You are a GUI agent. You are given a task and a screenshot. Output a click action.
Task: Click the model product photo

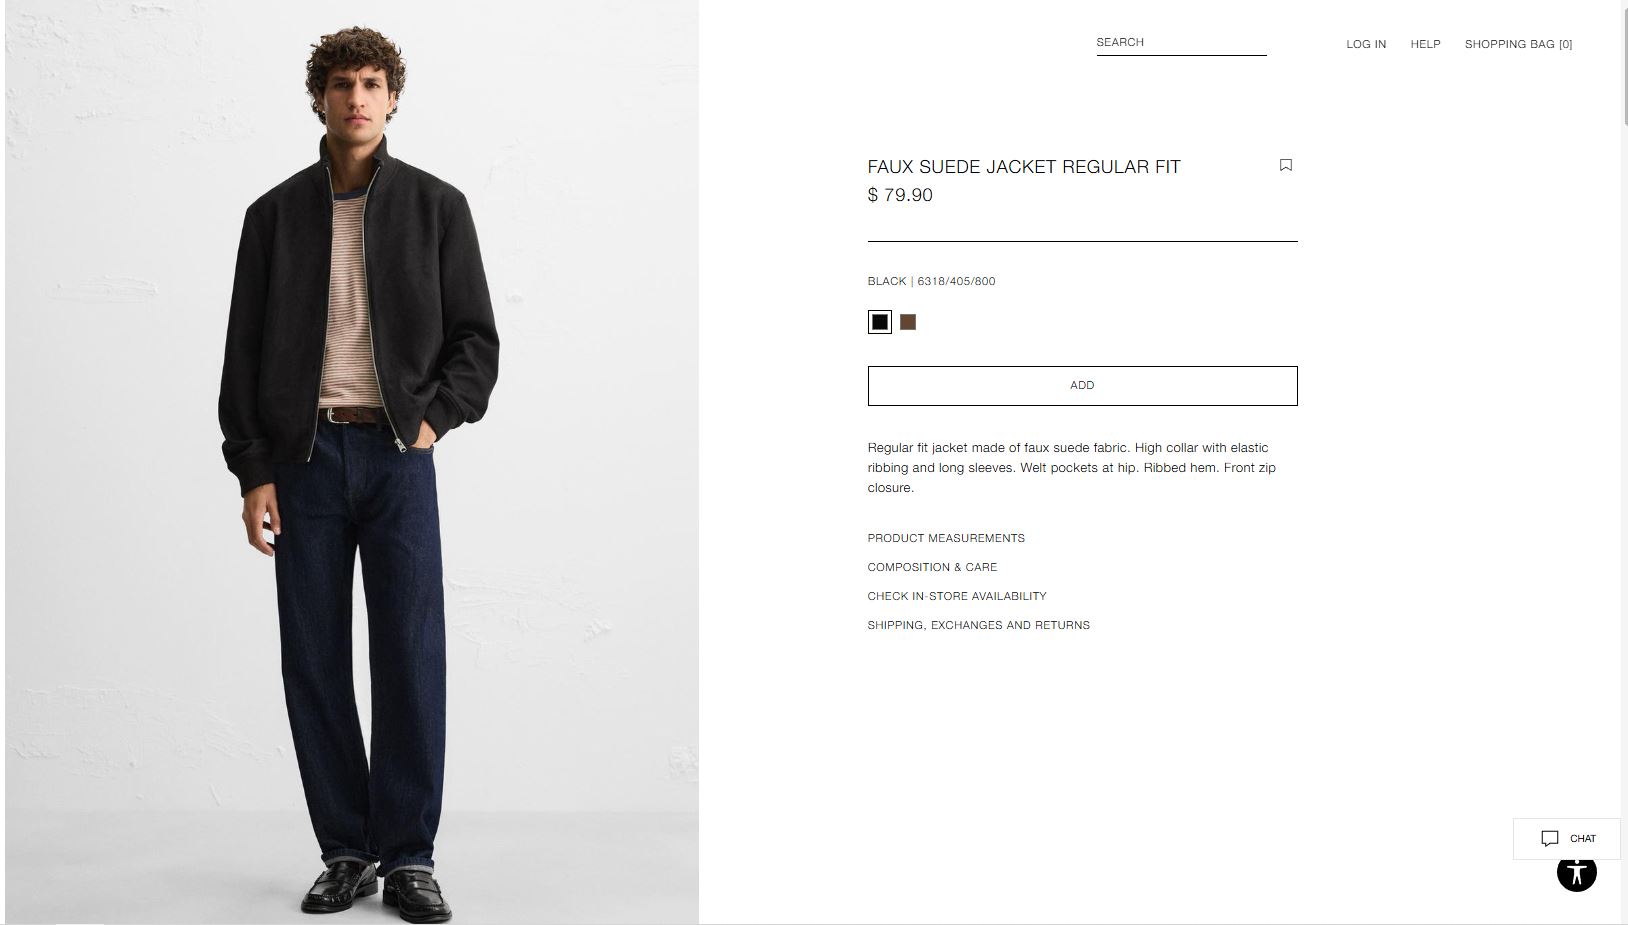click(x=352, y=462)
